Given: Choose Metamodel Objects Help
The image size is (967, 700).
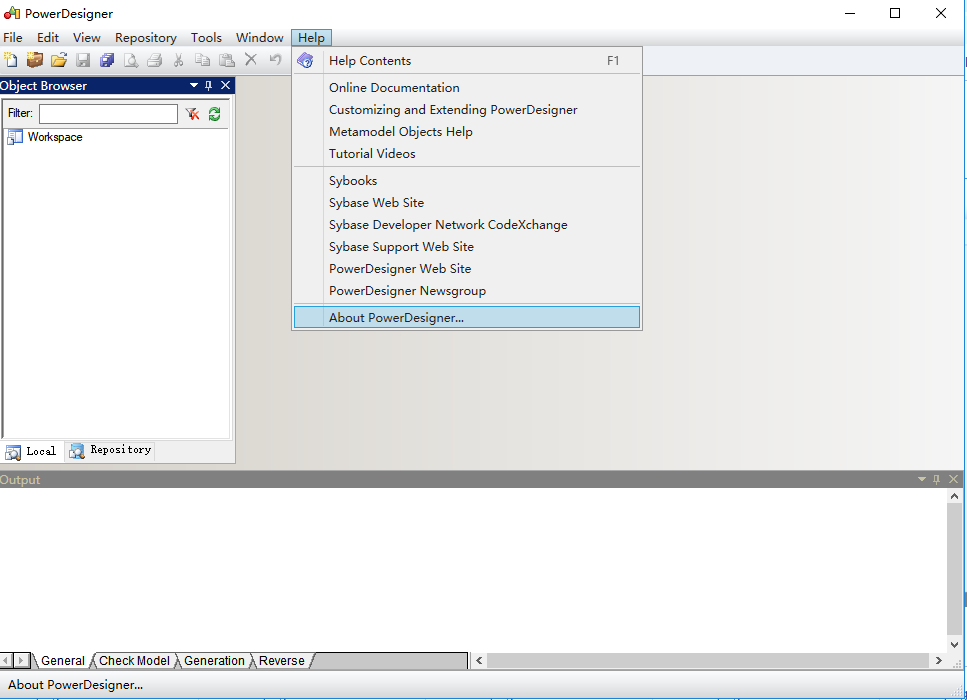Looking at the screenshot, I should point(467,132).
